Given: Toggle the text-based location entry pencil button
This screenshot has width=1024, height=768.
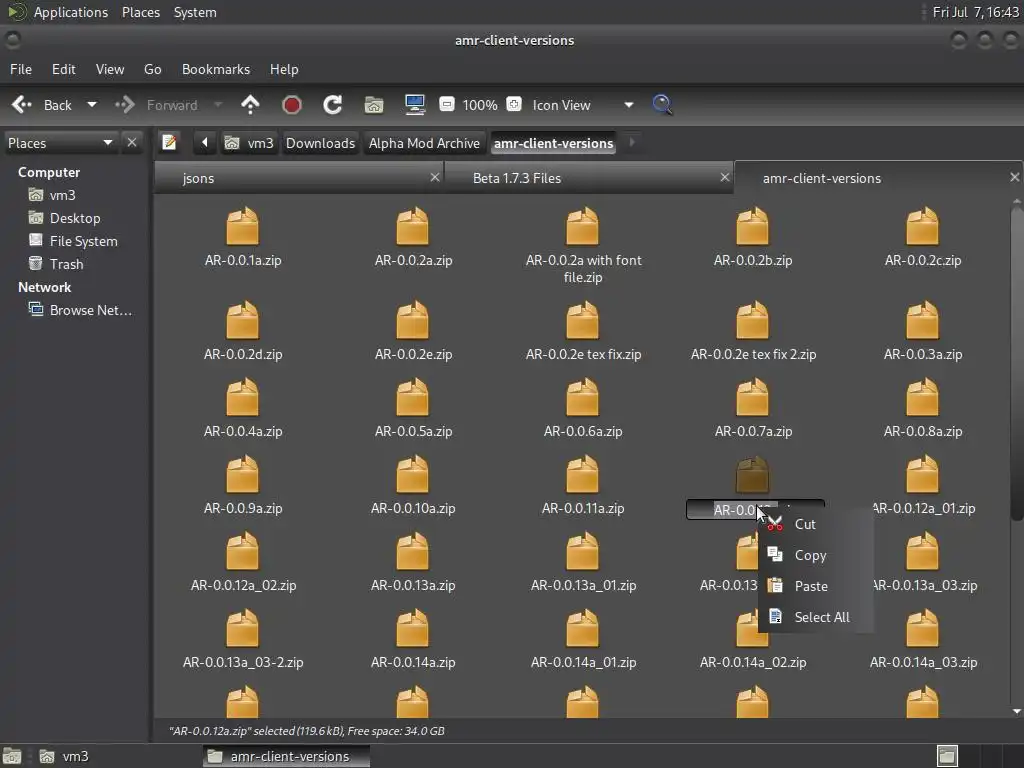Looking at the screenshot, I should tap(170, 143).
